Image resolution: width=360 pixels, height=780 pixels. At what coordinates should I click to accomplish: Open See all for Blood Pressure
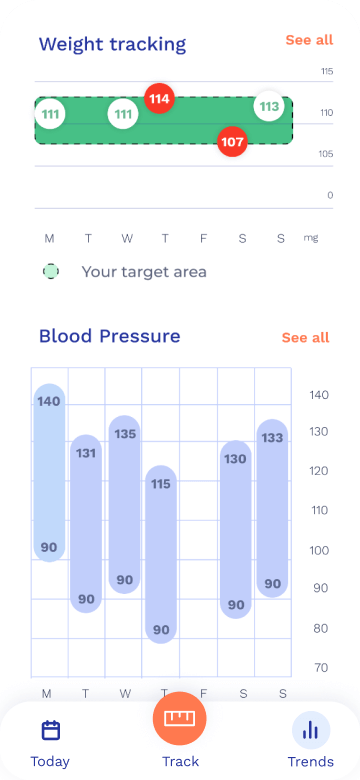[305, 338]
